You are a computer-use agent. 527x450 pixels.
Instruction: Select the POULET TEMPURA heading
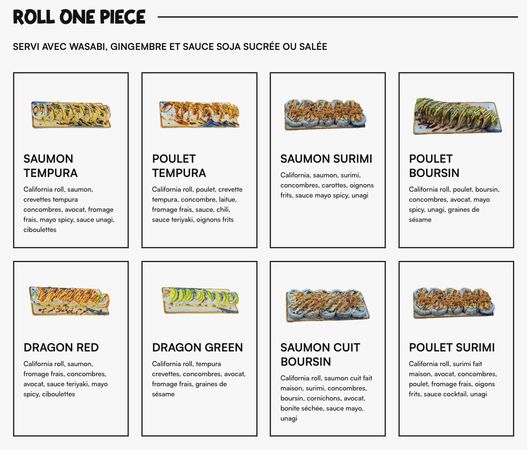[179, 166]
